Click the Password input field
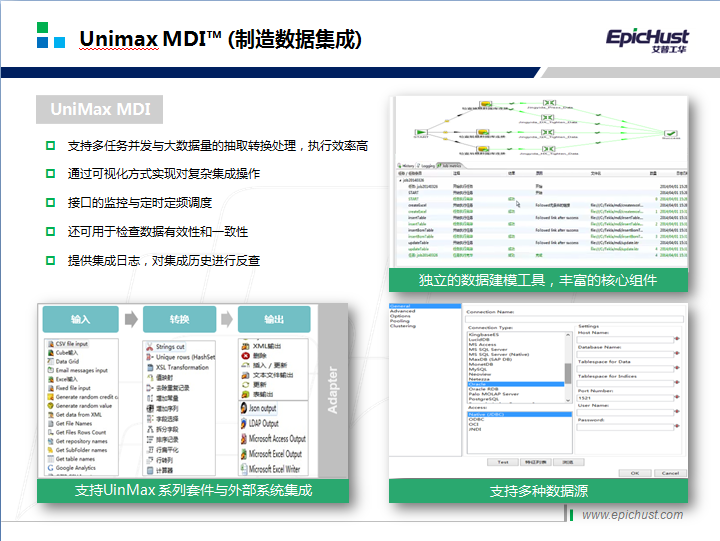The height and width of the screenshot is (541, 720). [625, 427]
